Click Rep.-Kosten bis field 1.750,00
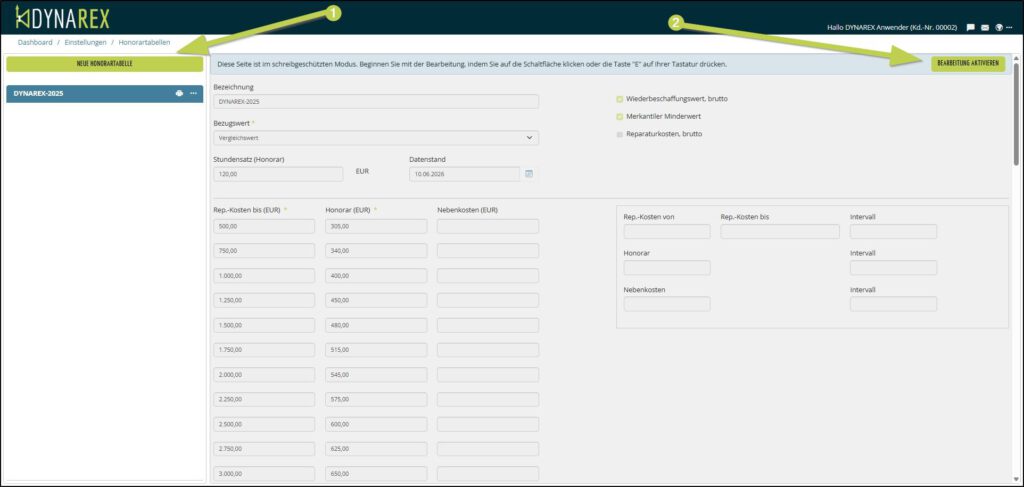Image resolution: width=1024 pixels, height=487 pixels. pyautogui.click(x=264, y=350)
